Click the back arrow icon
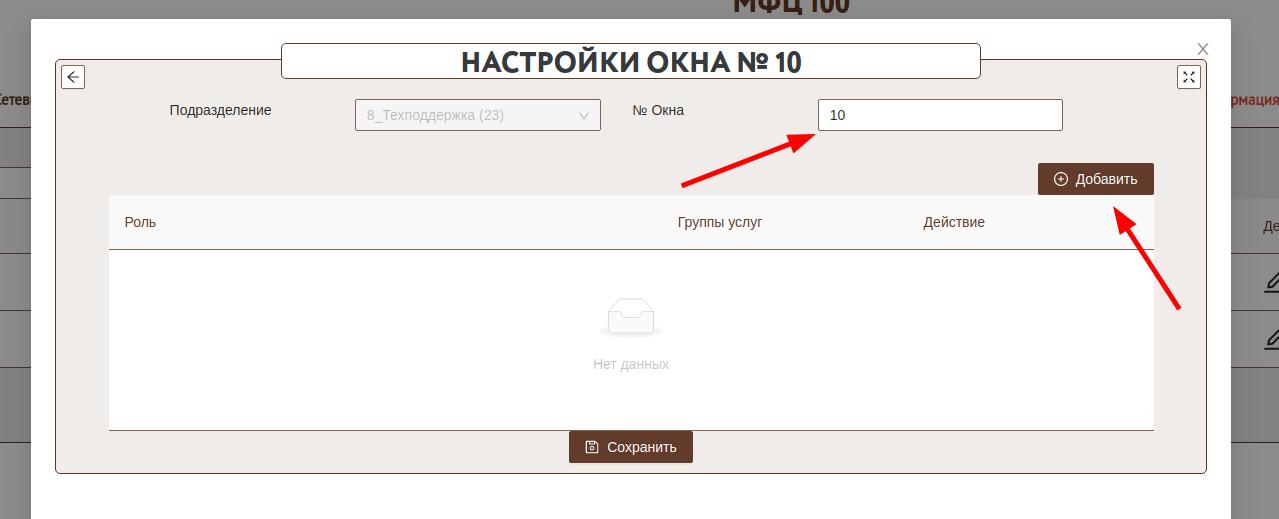The height and width of the screenshot is (519, 1279). 73,77
